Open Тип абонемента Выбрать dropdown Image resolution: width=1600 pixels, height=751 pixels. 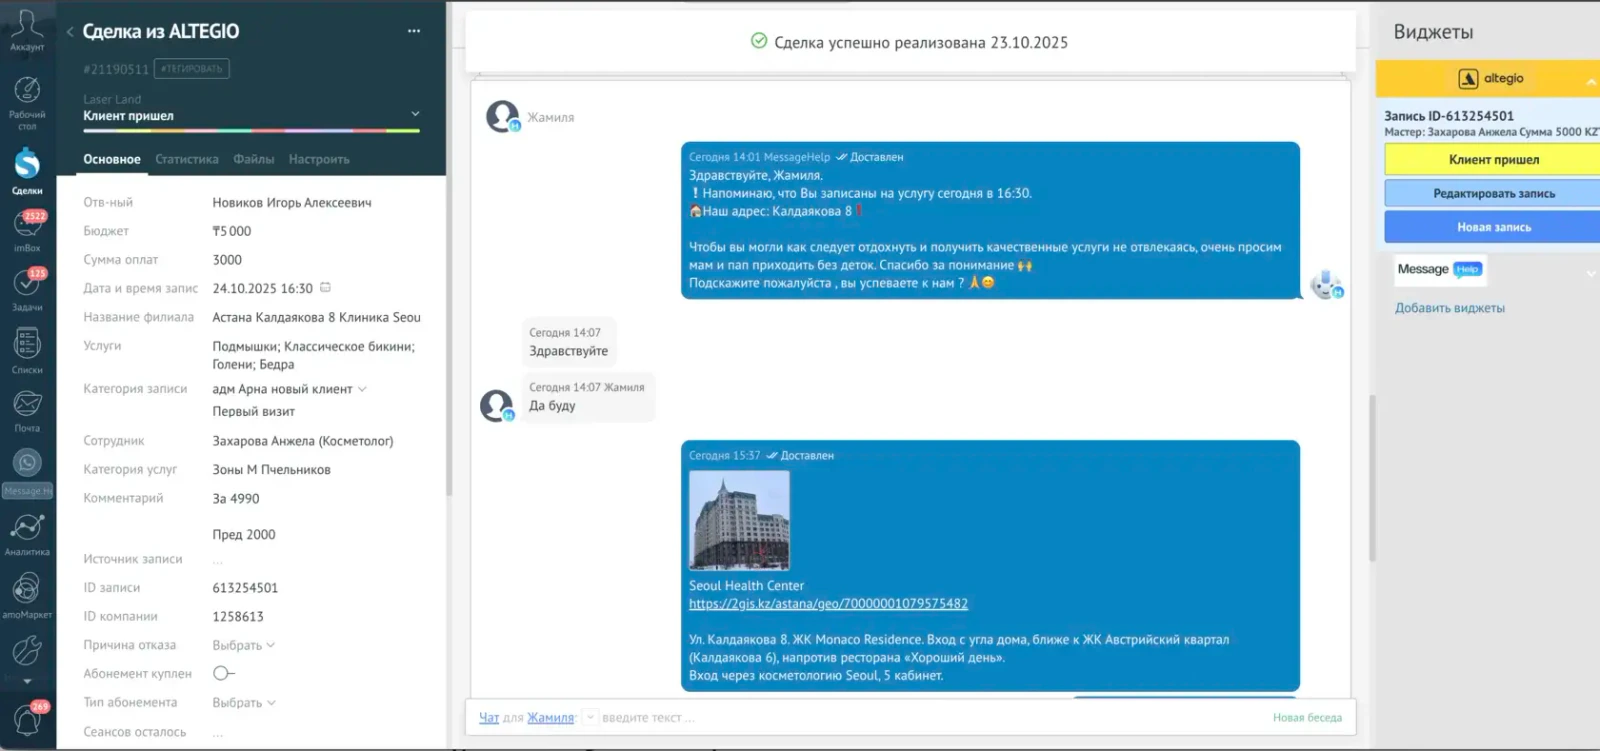243,703
